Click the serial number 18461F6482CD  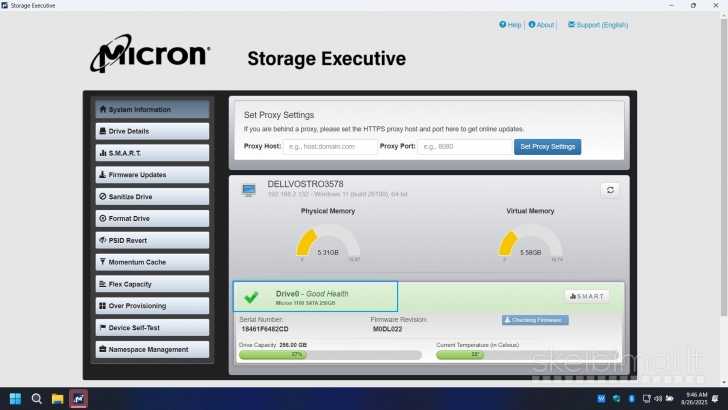tap(265, 329)
